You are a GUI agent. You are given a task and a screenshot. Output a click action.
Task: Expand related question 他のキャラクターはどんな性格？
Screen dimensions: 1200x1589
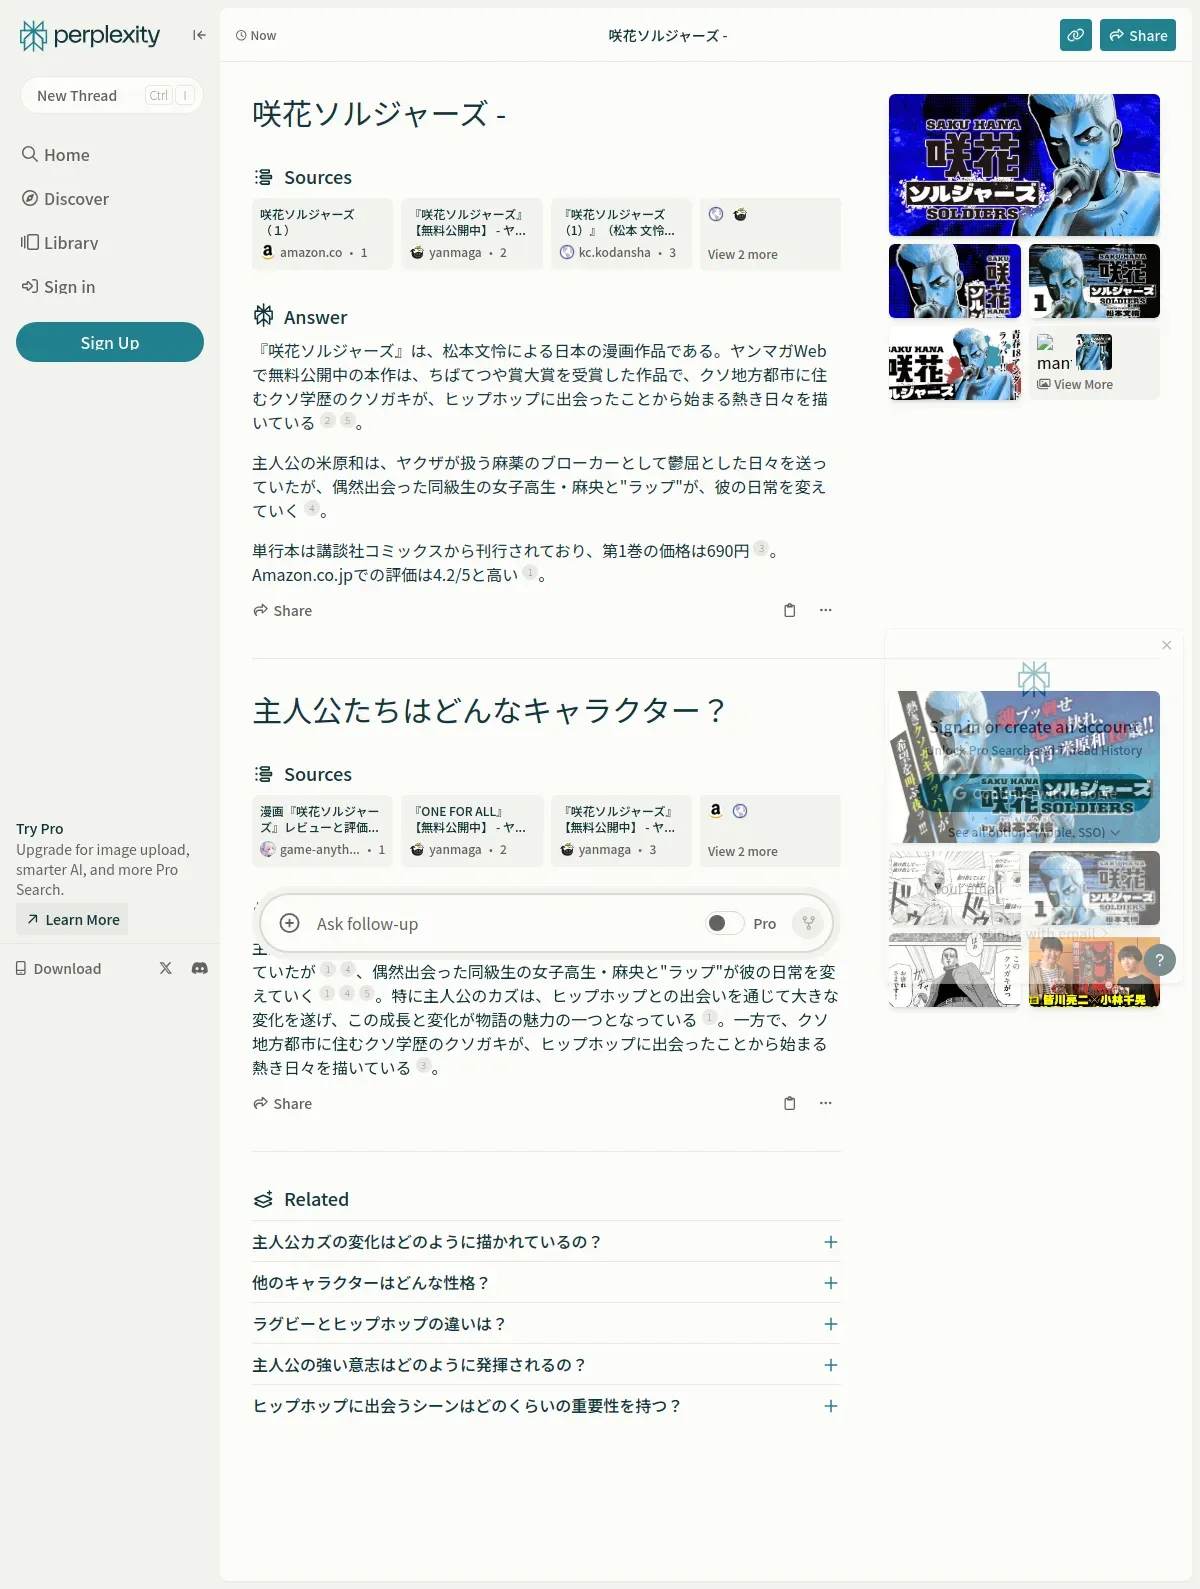click(x=546, y=1283)
